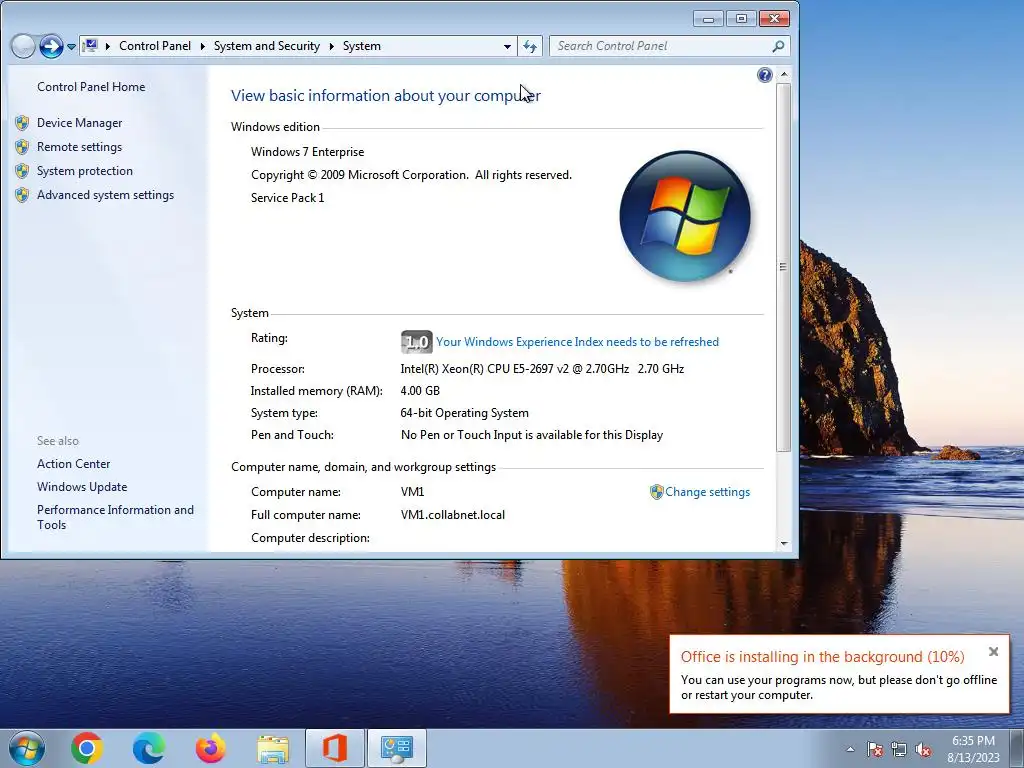The image size is (1024, 768).
Task: Click the search magnifier icon
Action: pos(778,46)
